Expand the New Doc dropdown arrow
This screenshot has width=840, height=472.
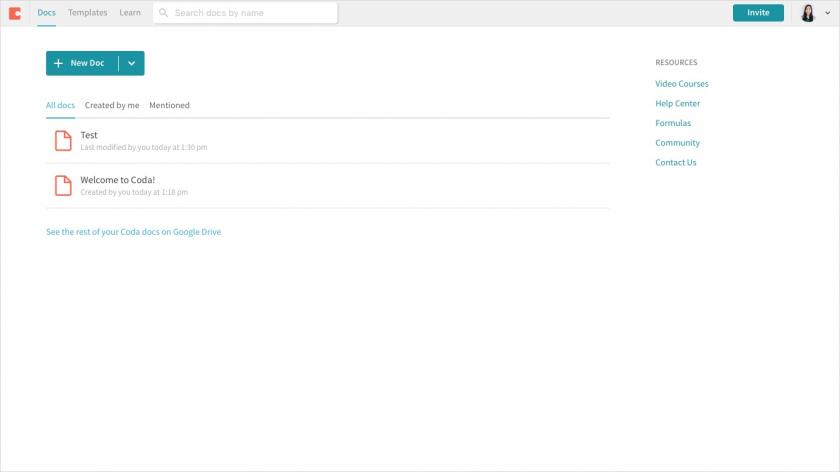point(132,63)
